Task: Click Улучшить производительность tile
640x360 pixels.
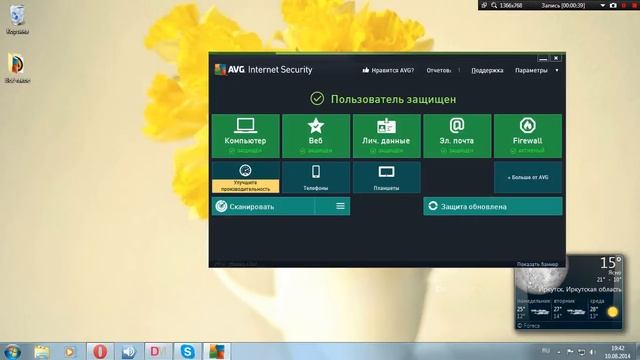Action: click(246, 178)
